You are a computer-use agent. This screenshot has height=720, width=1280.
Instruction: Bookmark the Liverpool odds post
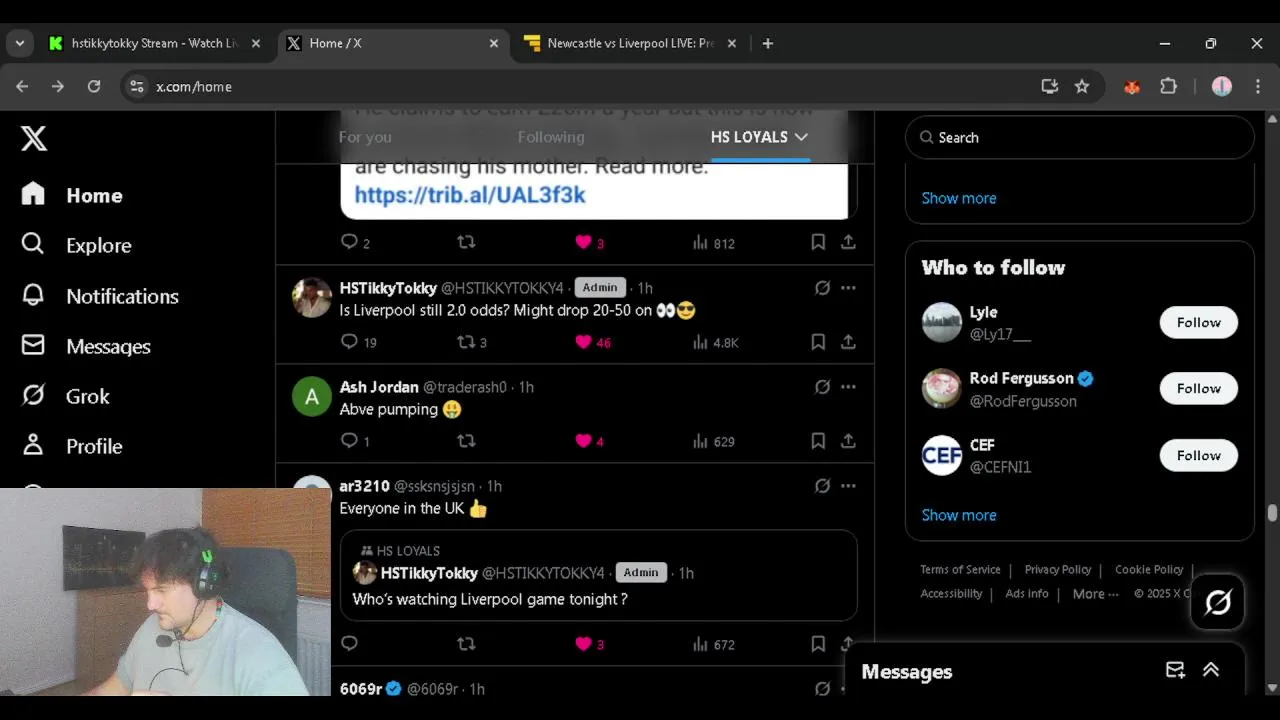[818, 342]
